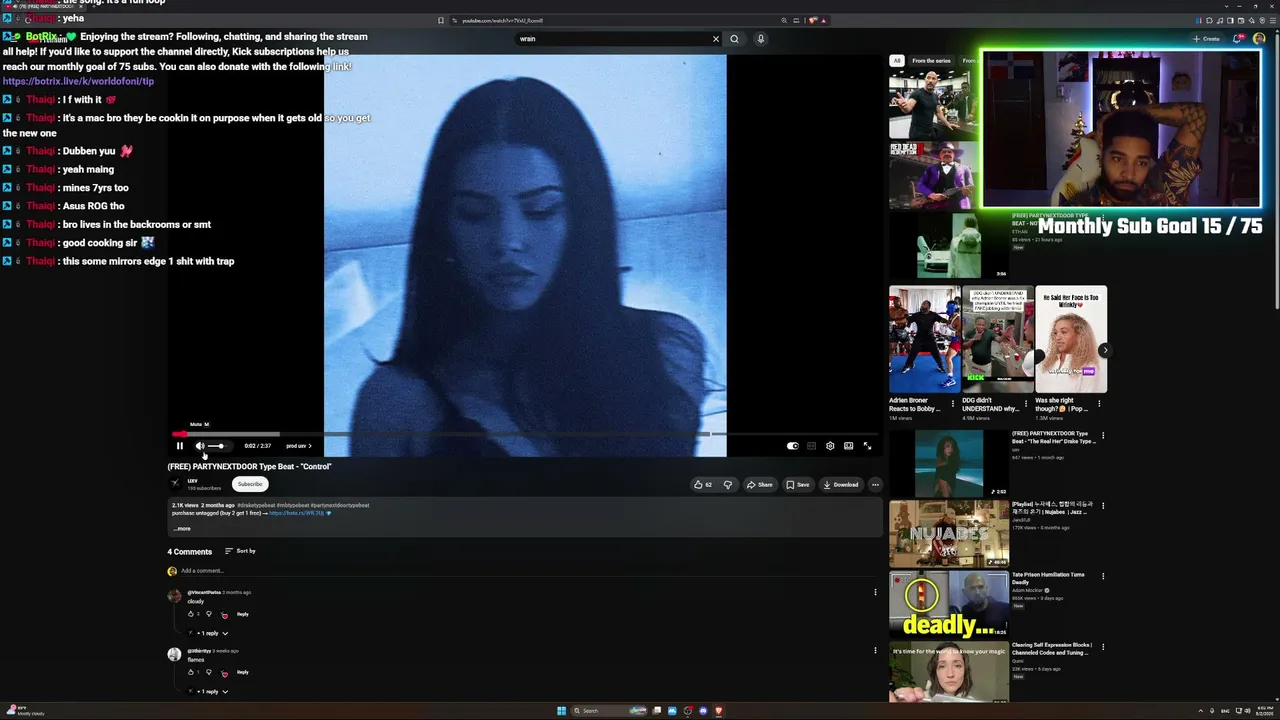Start voice search with microphone icon
This screenshot has width=1280, height=720.
pos(760,39)
